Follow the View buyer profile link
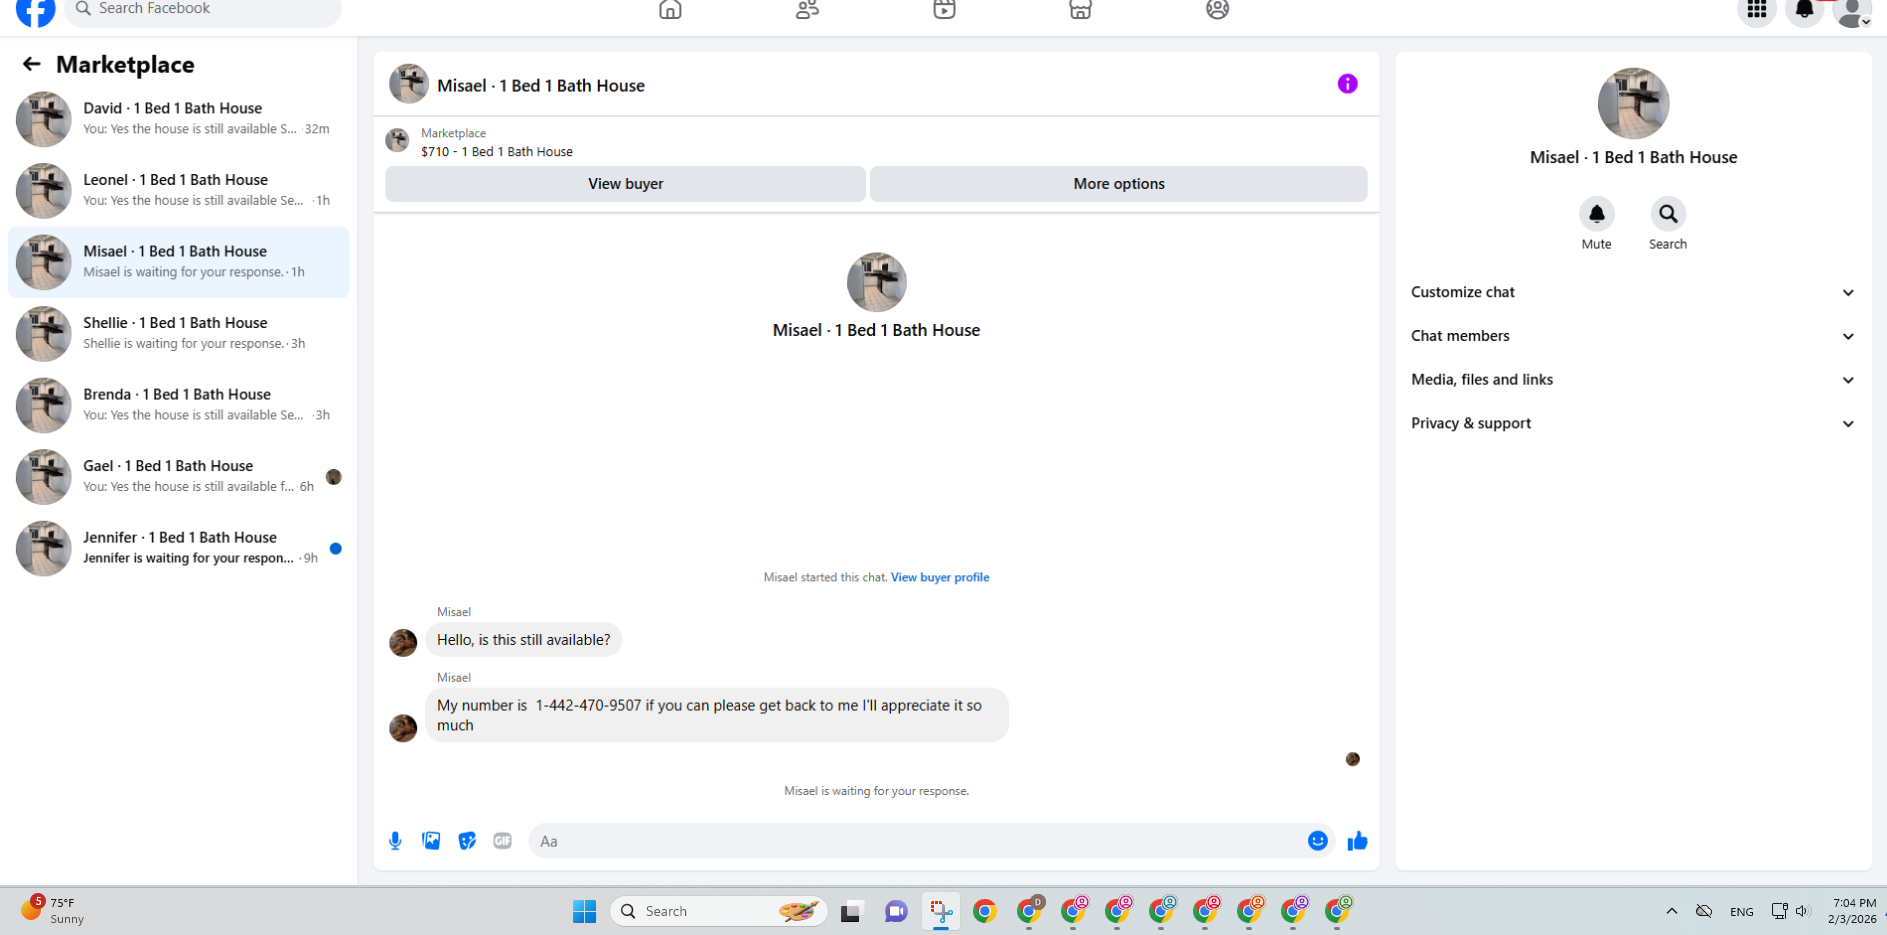 tap(940, 577)
